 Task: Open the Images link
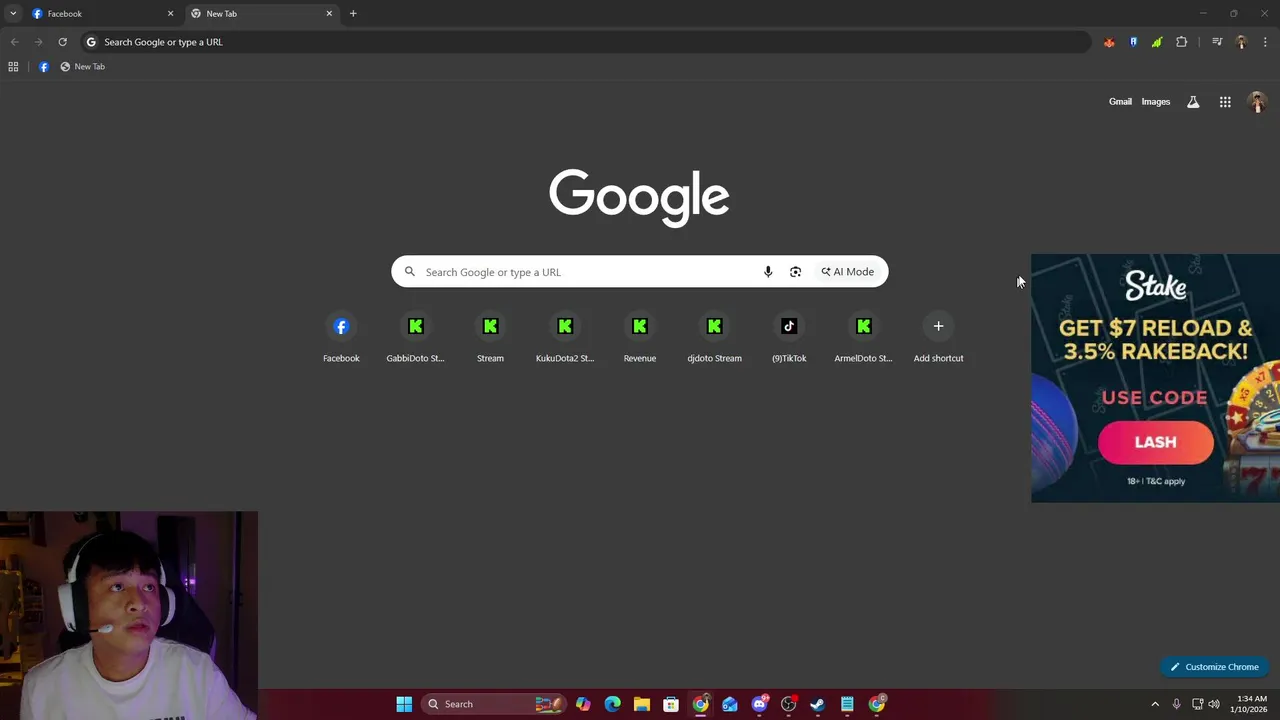pyautogui.click(x=1155, y=102)
